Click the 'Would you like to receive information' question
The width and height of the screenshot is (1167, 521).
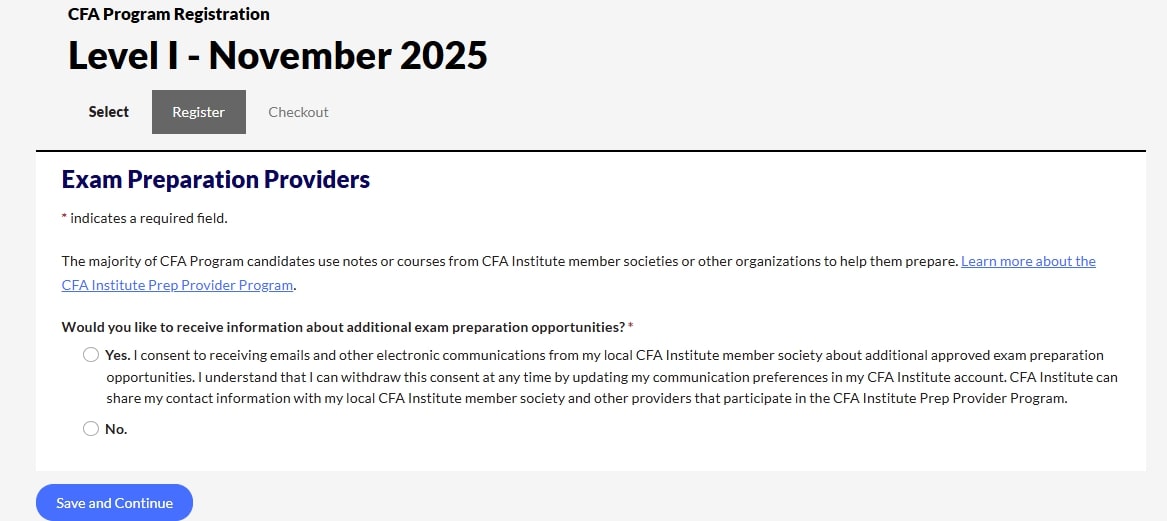tap(343, 327)
